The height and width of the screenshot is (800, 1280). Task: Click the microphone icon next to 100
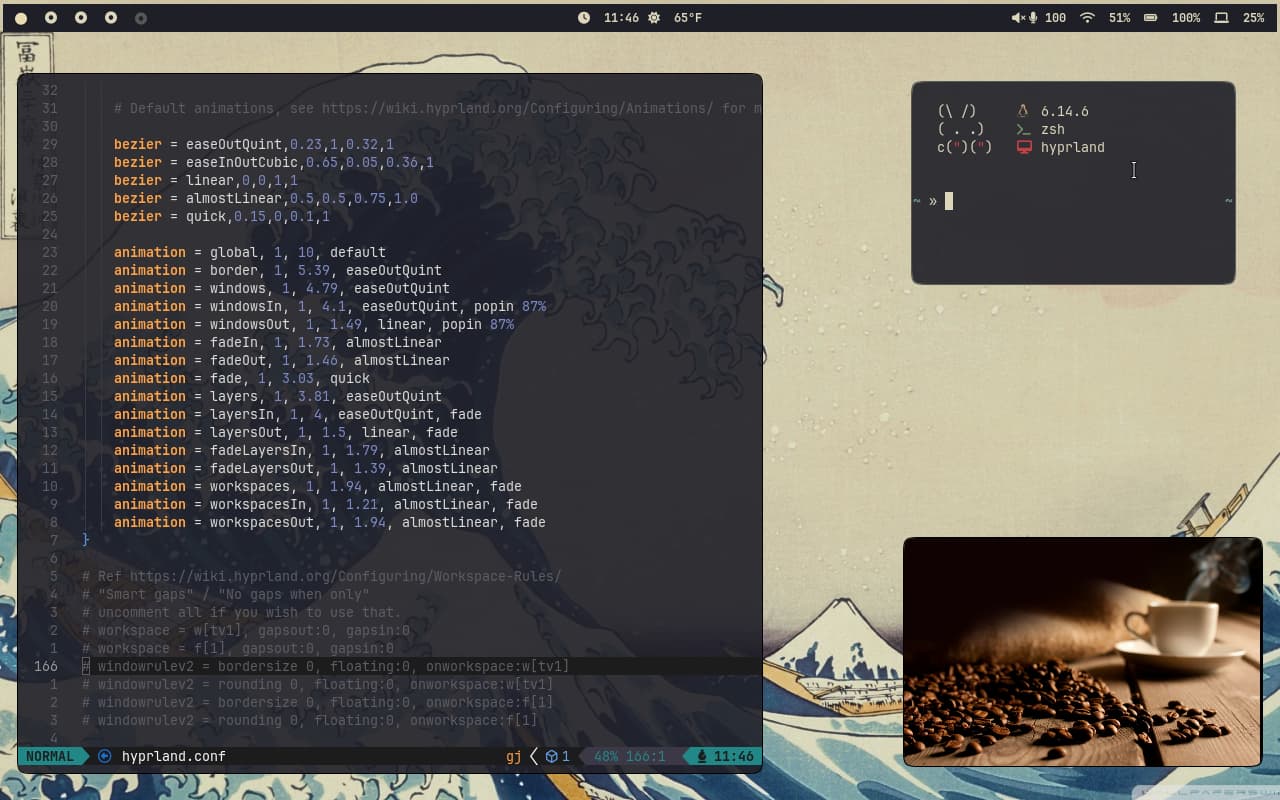1033,18
